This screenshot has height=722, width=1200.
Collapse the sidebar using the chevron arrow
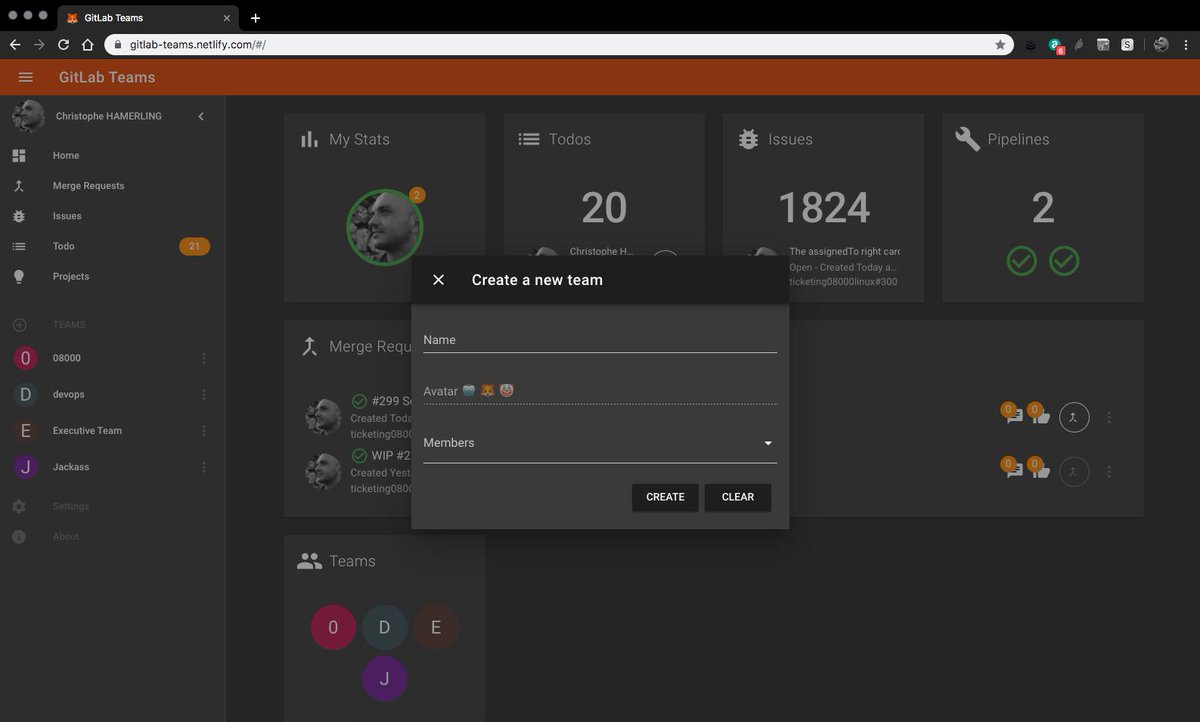(200, 116)
